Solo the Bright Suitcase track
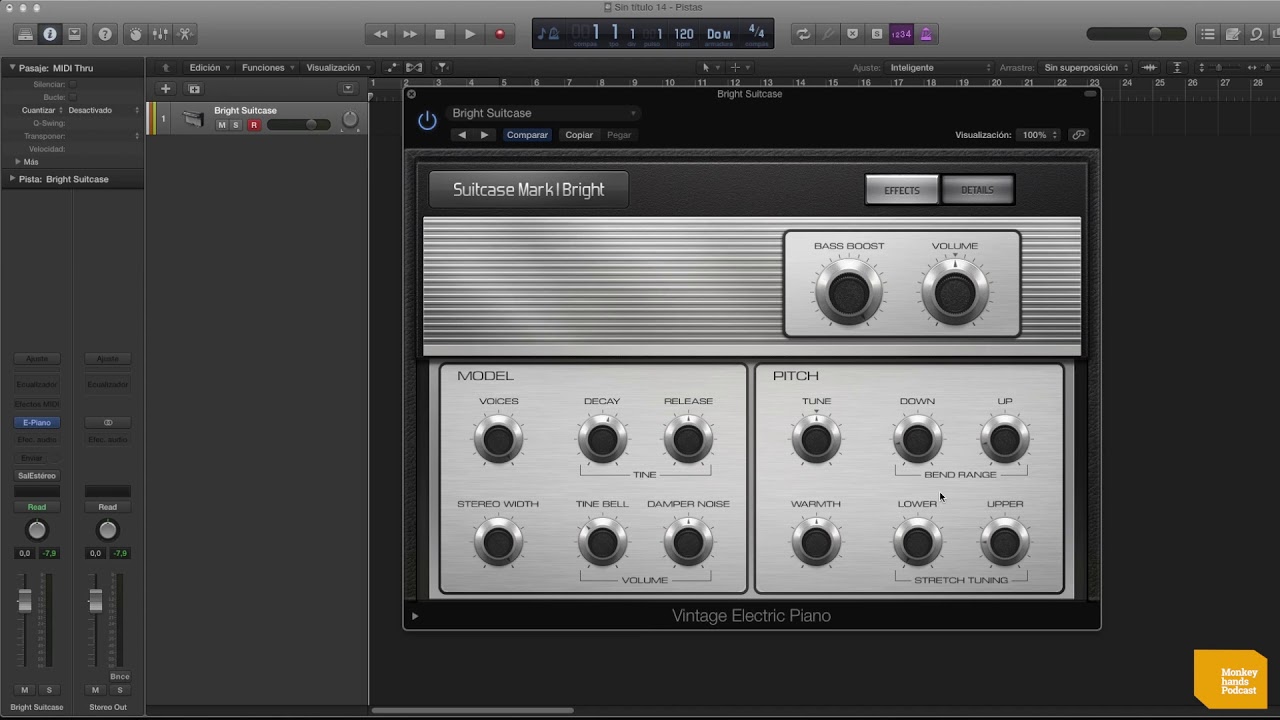 (x=236, y=125)
